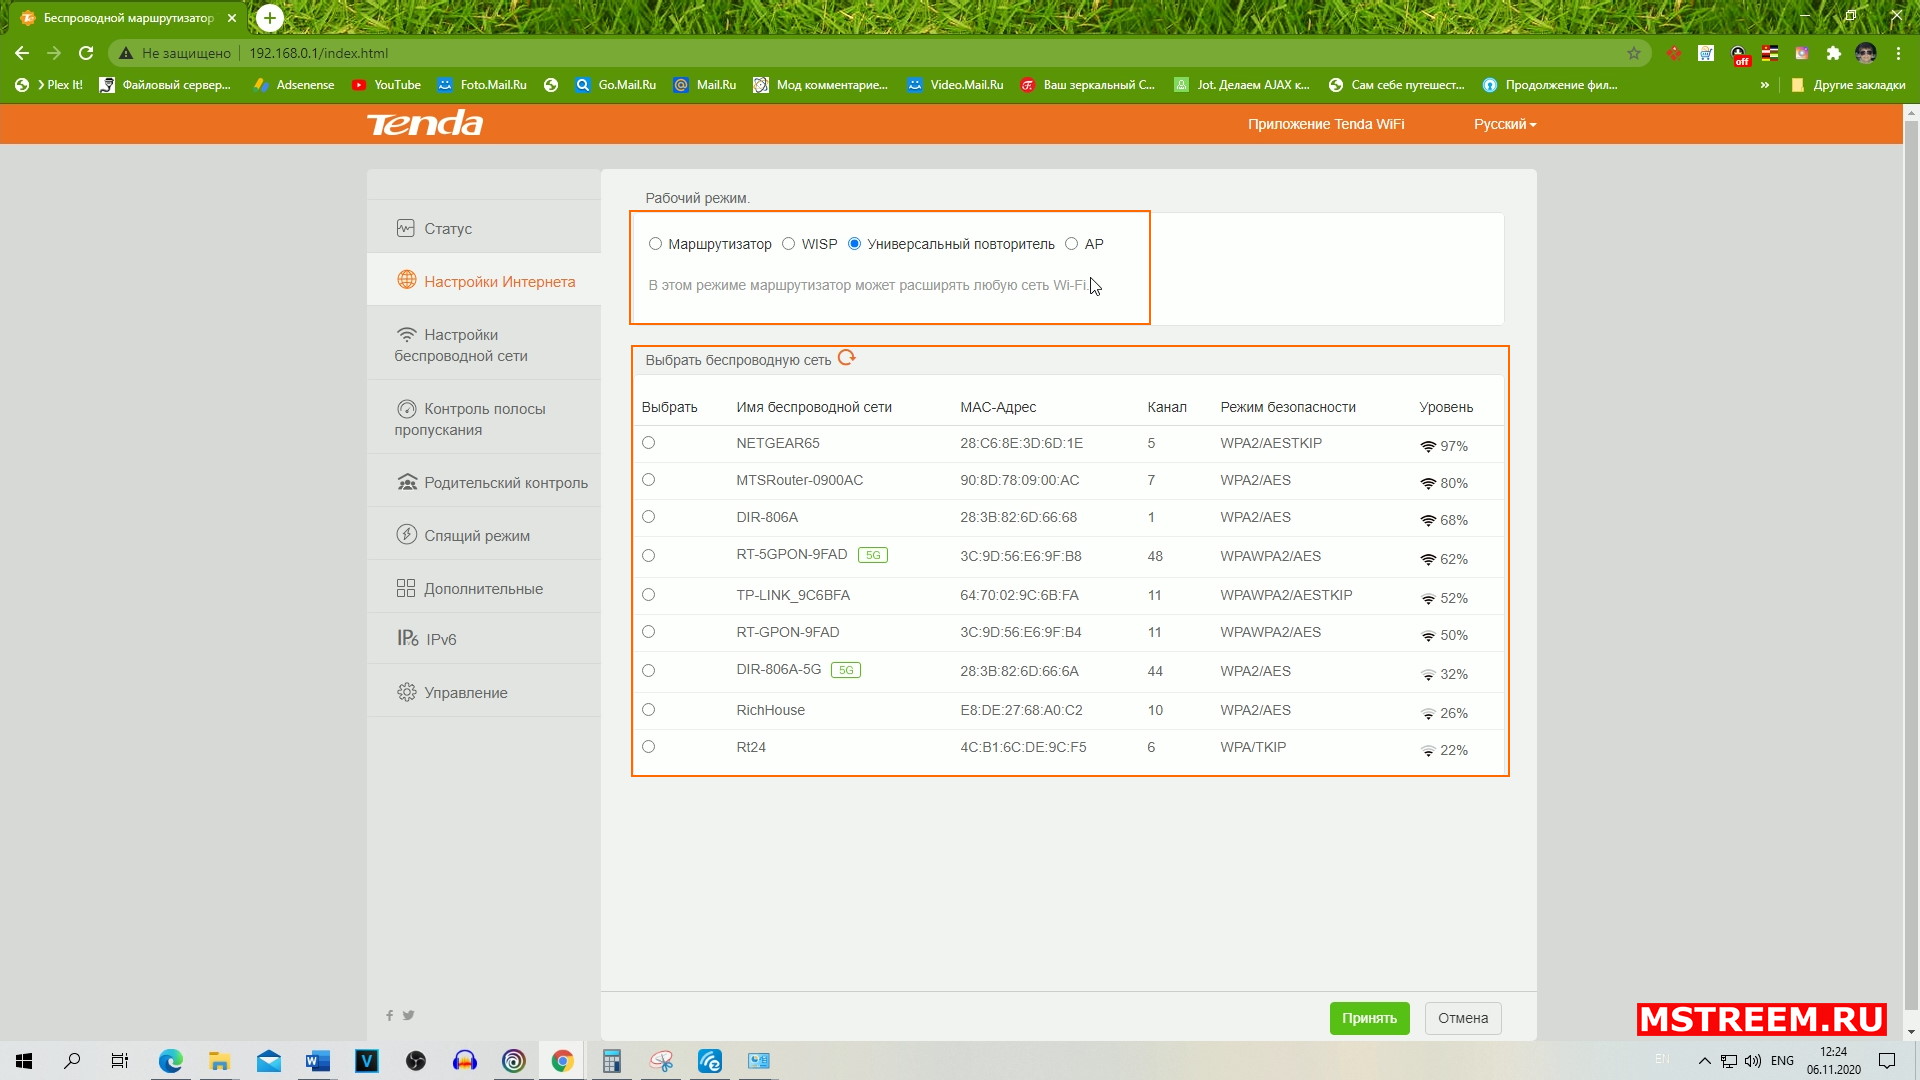This screenshot has width=1920, height=1080.
Task: Select AP operating mode
Action: point(1073,244)
